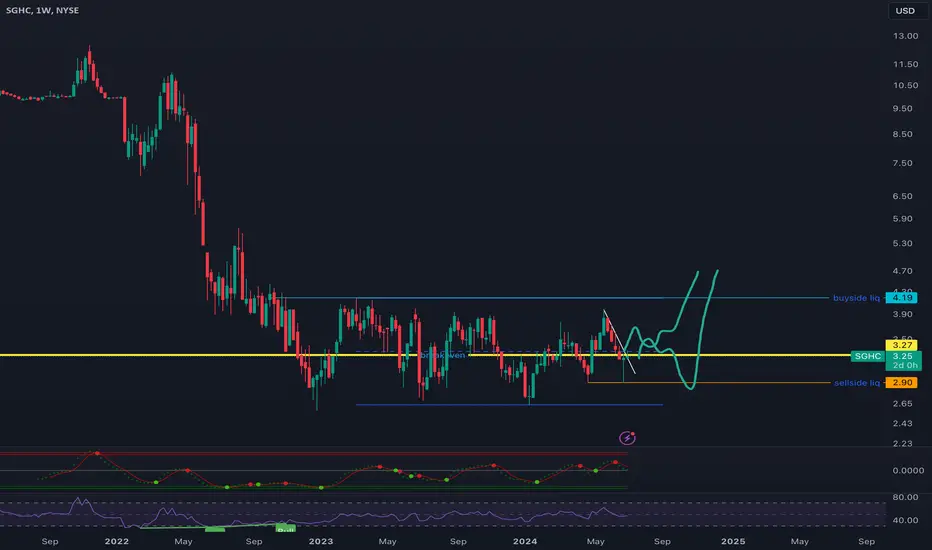Select the 'break even' annotation text
Viewport: 932px width, 550px height.
(443, 355)
